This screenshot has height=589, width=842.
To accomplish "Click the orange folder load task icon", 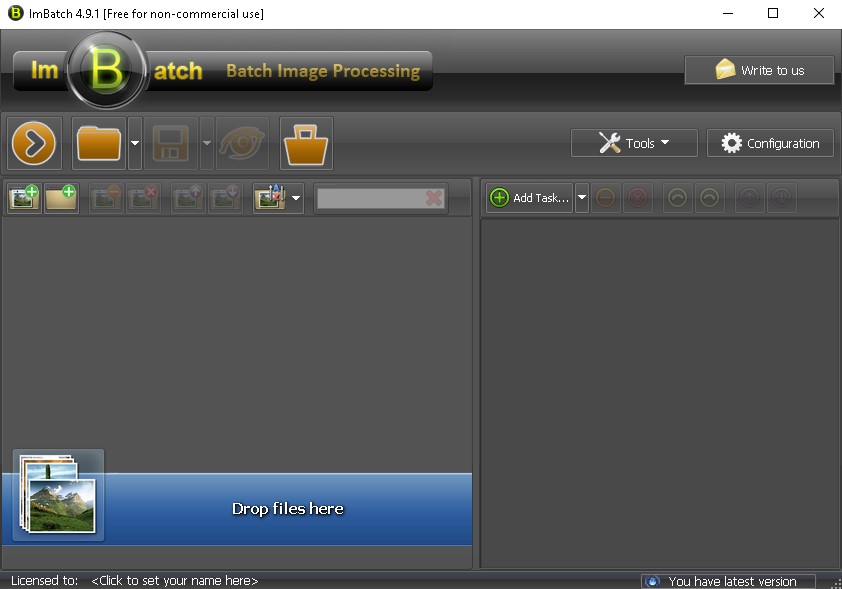I will [x=99, y=143].
